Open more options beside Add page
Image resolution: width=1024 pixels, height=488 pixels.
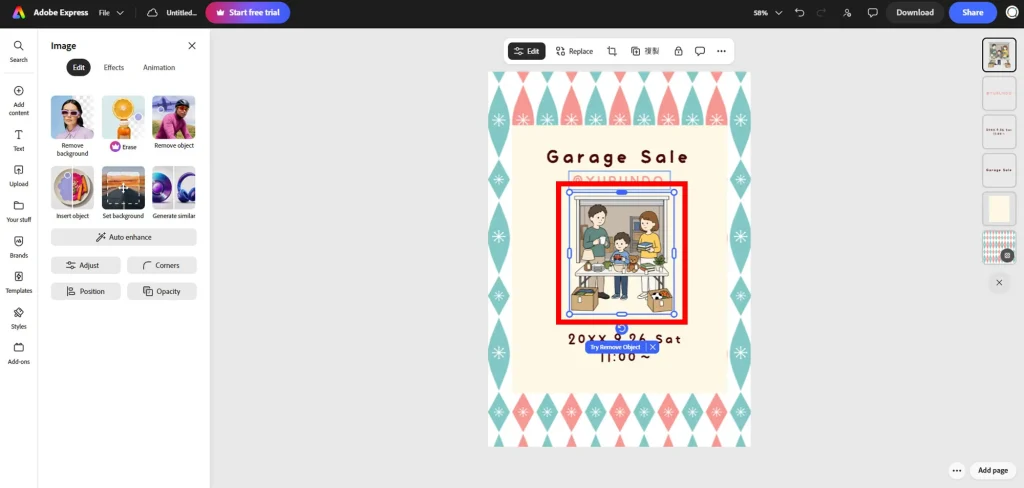click(x=957, y=470)
